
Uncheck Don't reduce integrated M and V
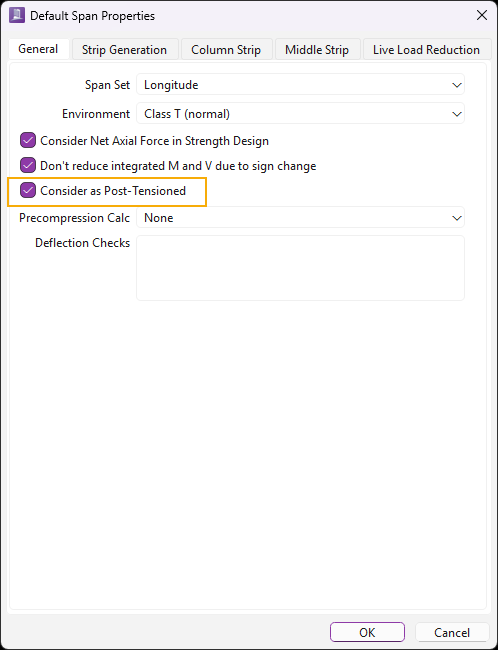pyautogui.click(x=28, y=166)
